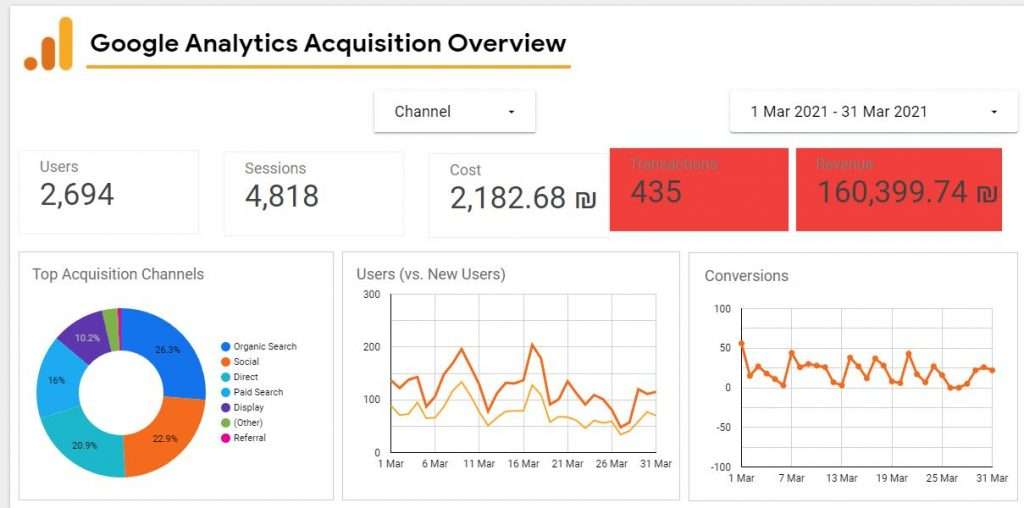Click the Referral legend label
The height and width of the screenshot is (508, 1024).
249,438
